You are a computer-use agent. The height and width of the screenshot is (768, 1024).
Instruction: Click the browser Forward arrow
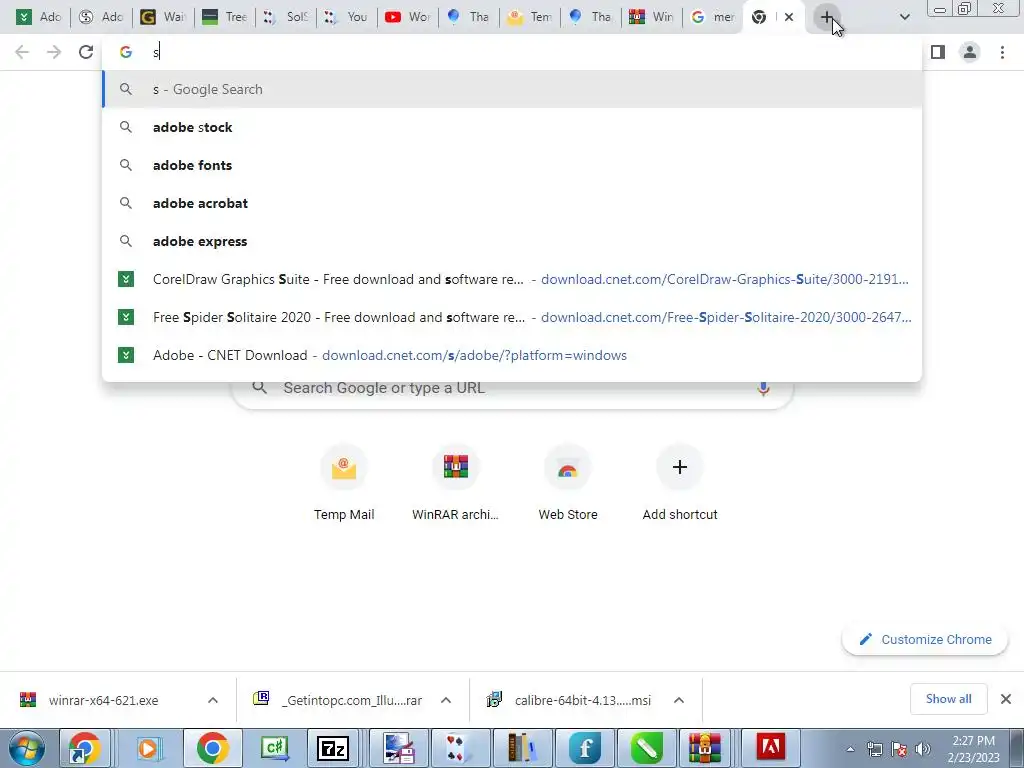click(54, 52)
